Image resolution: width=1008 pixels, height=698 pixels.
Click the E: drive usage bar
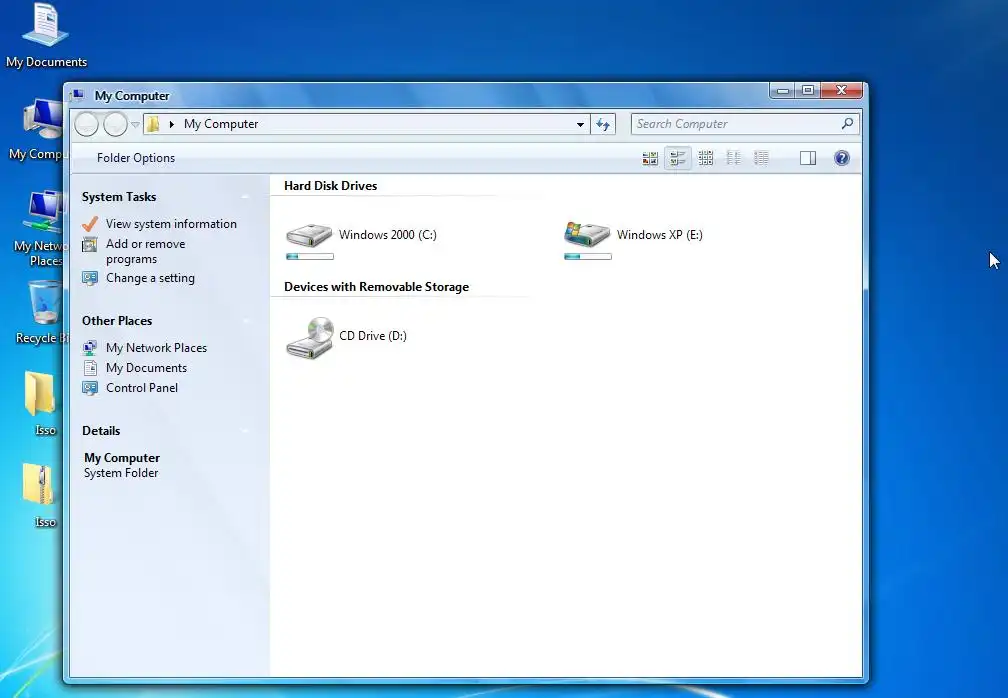[588, 256]
